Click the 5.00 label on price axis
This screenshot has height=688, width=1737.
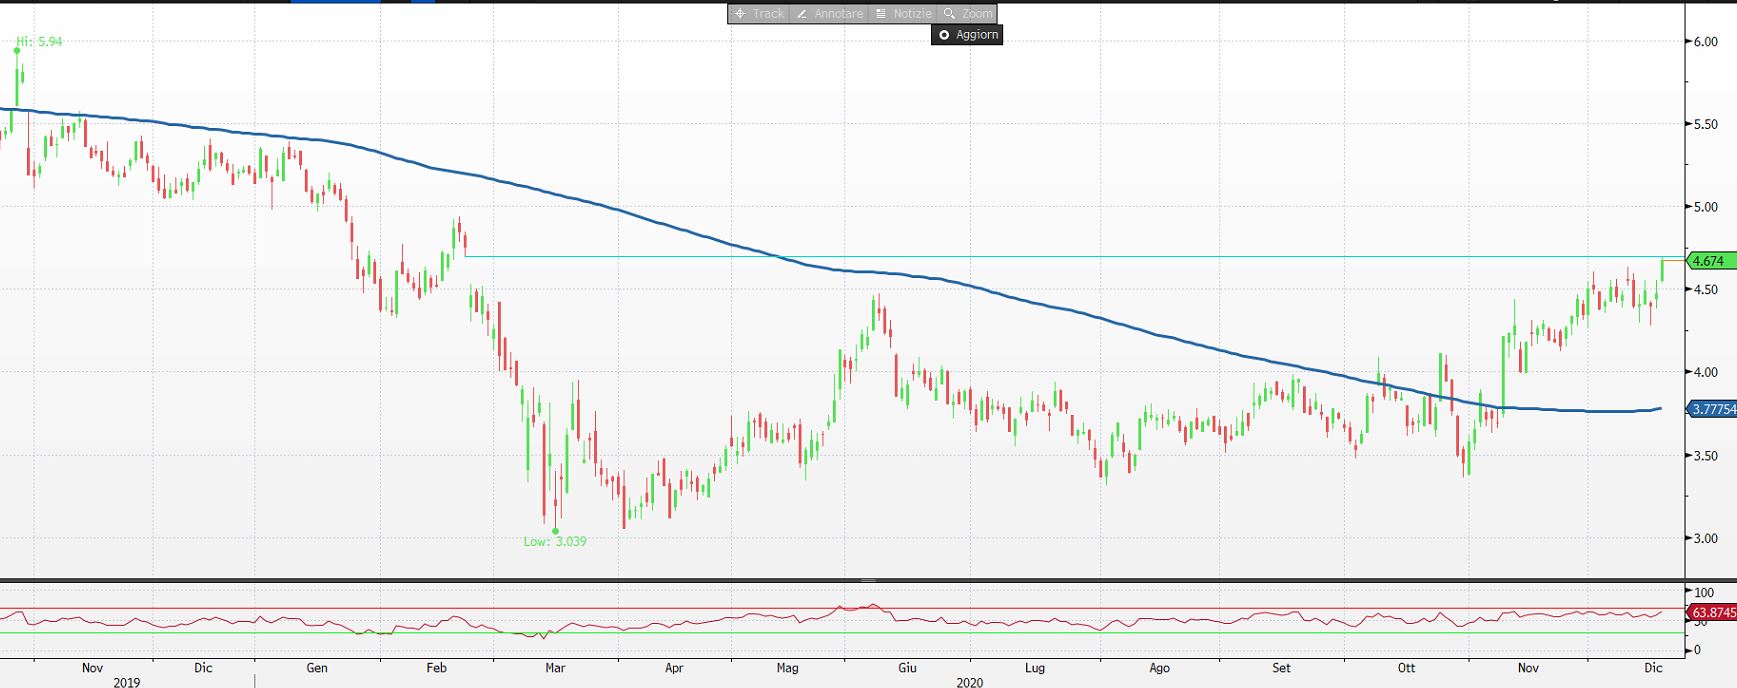[x=1705, y=207]
